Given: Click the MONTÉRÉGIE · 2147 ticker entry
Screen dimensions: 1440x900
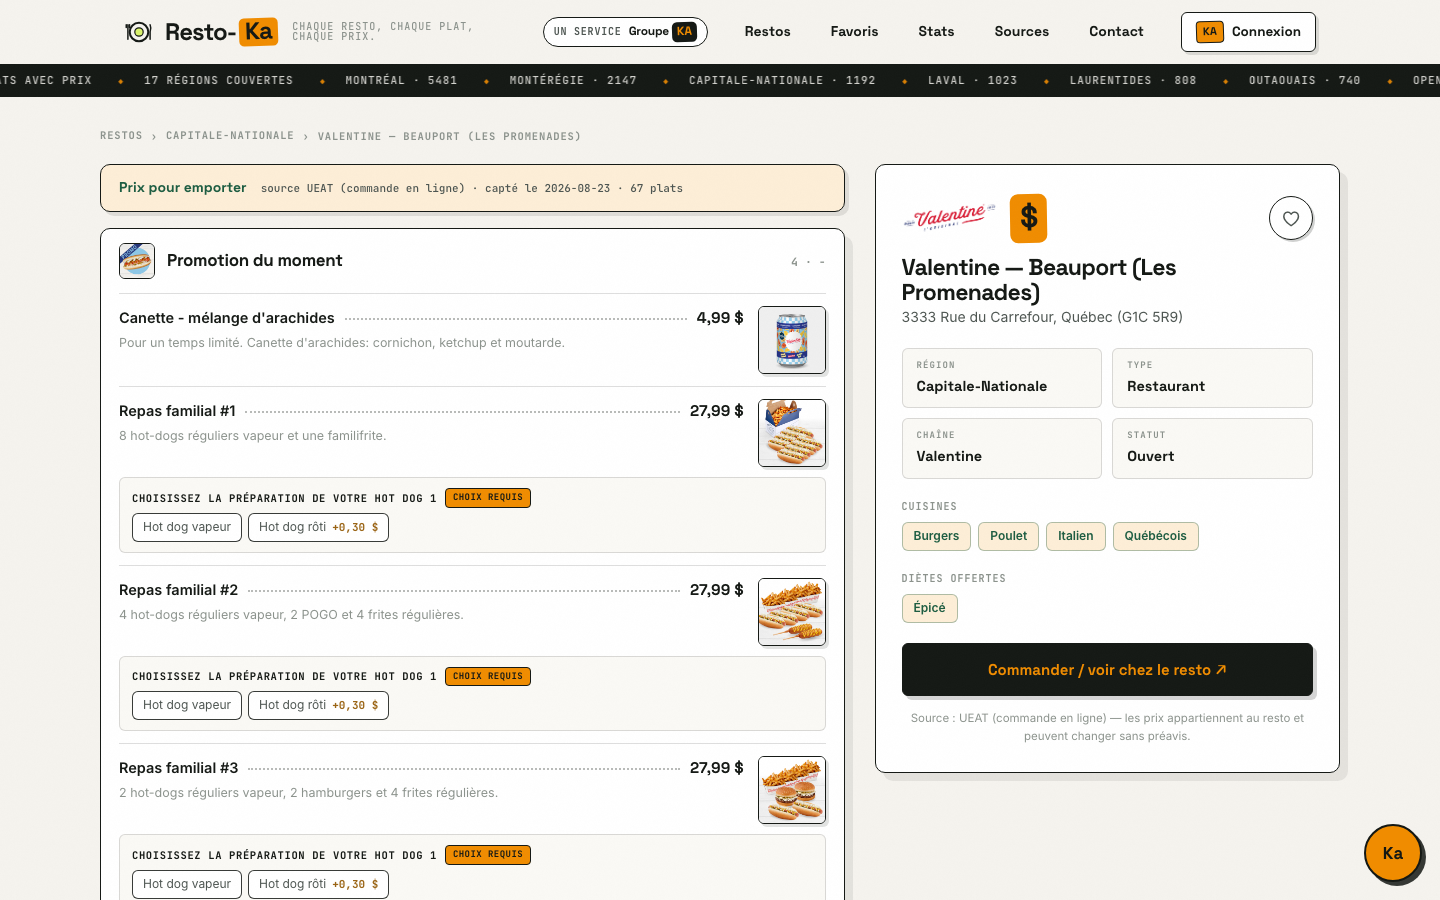Looking at the screenshot, I should coord(573,80).
